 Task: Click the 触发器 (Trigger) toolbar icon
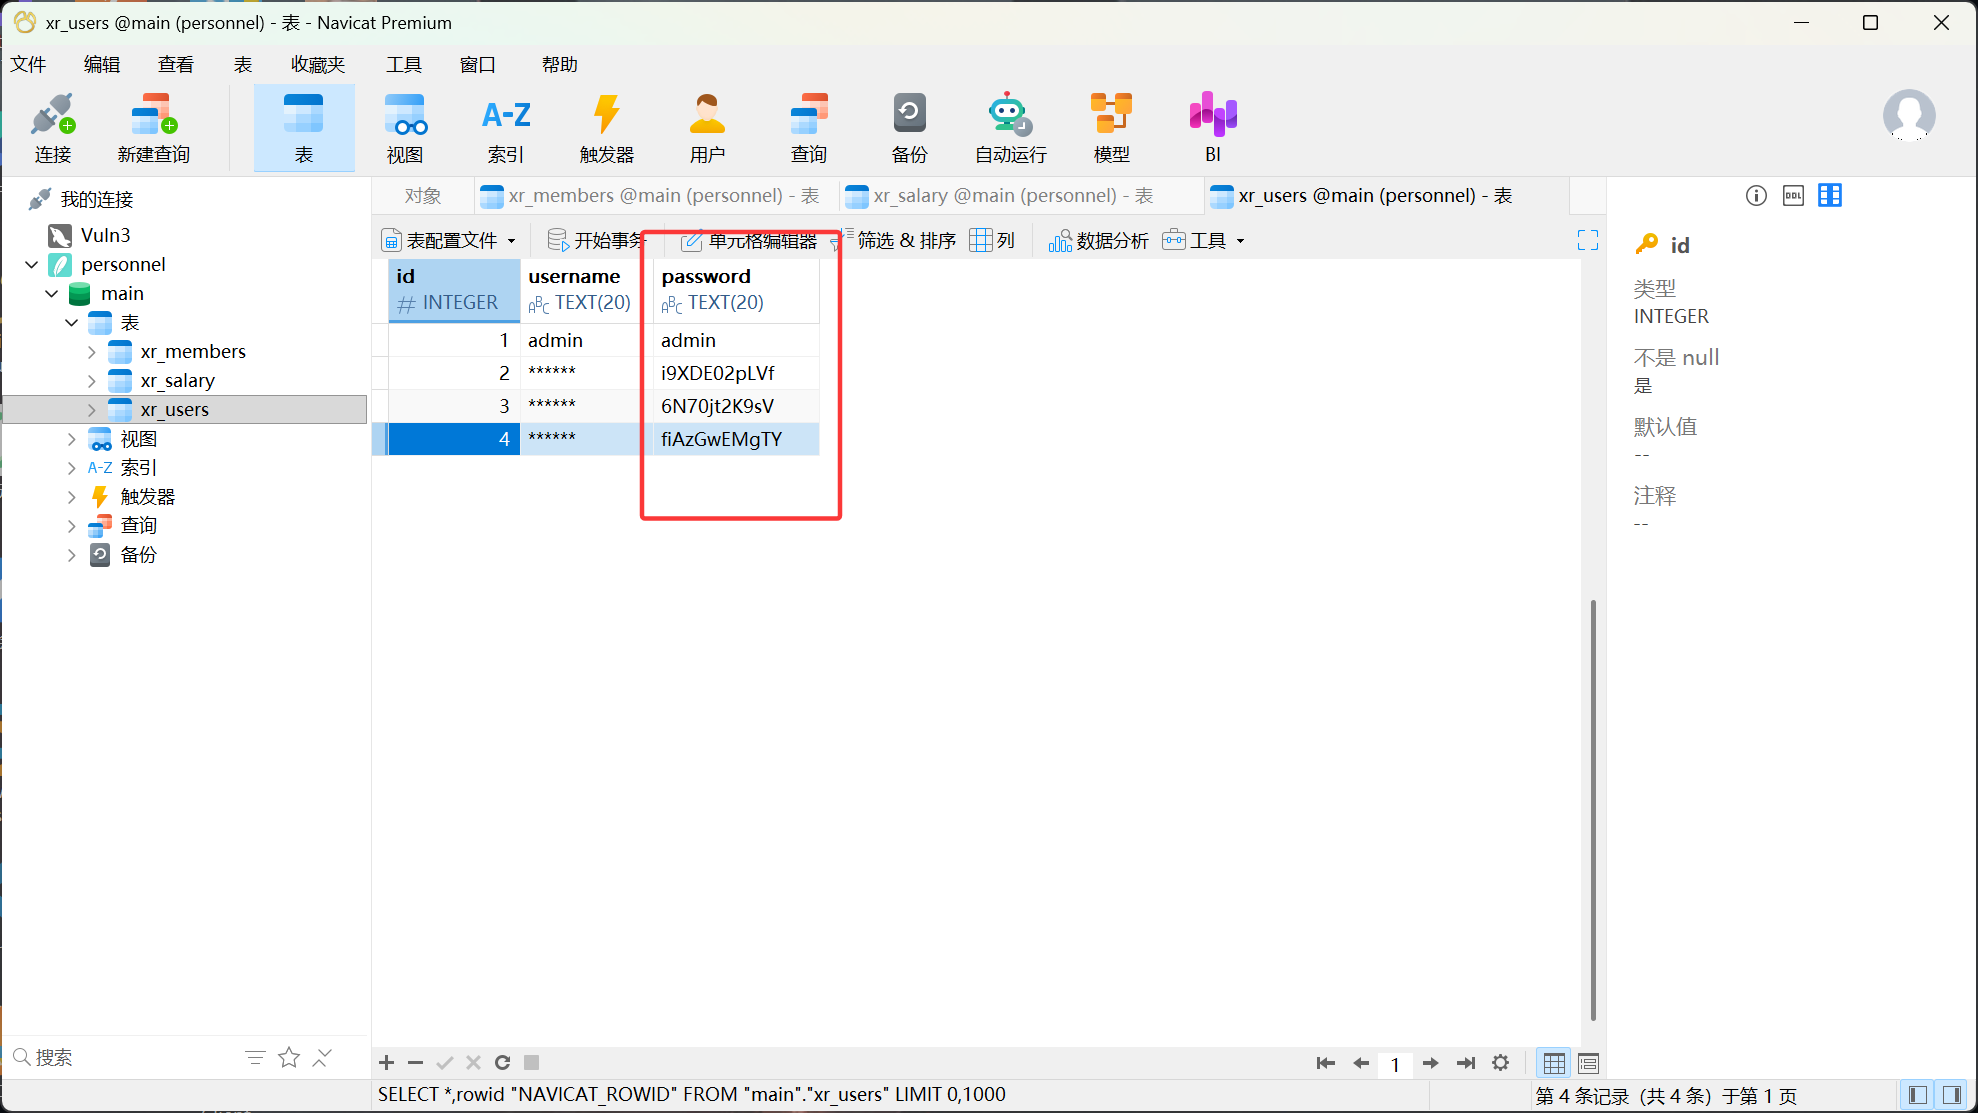(606, 127)
